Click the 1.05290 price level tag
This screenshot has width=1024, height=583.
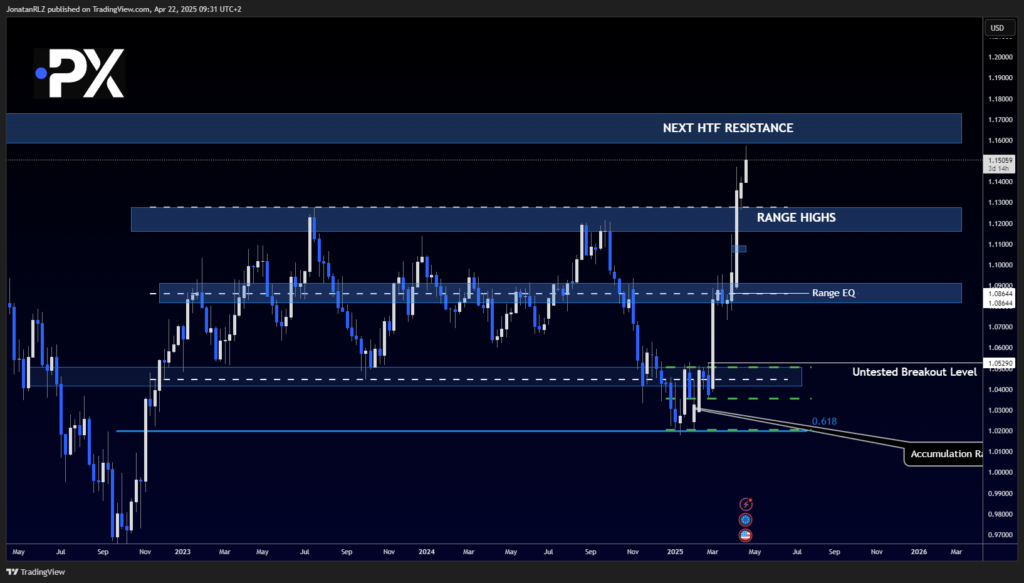tap(1000, 363)
